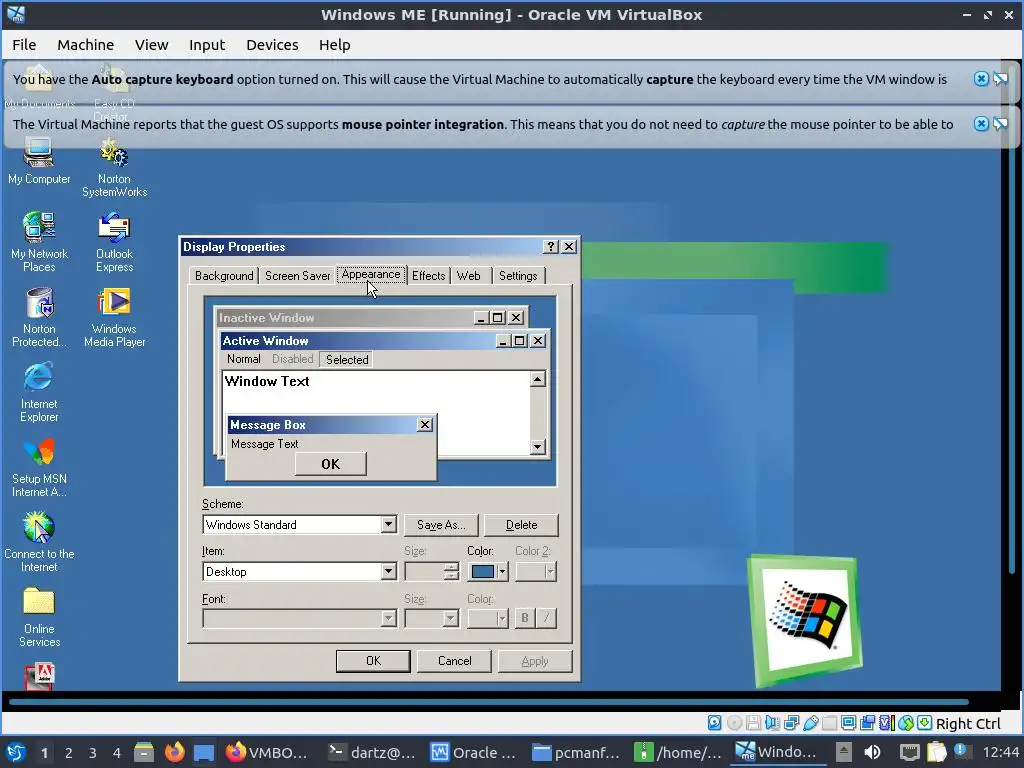This screenshot has width=1024, height=768.
Task: Click the VirtualBox hard disk status icon
Action: pyautogui.click(x=714, y=722)
